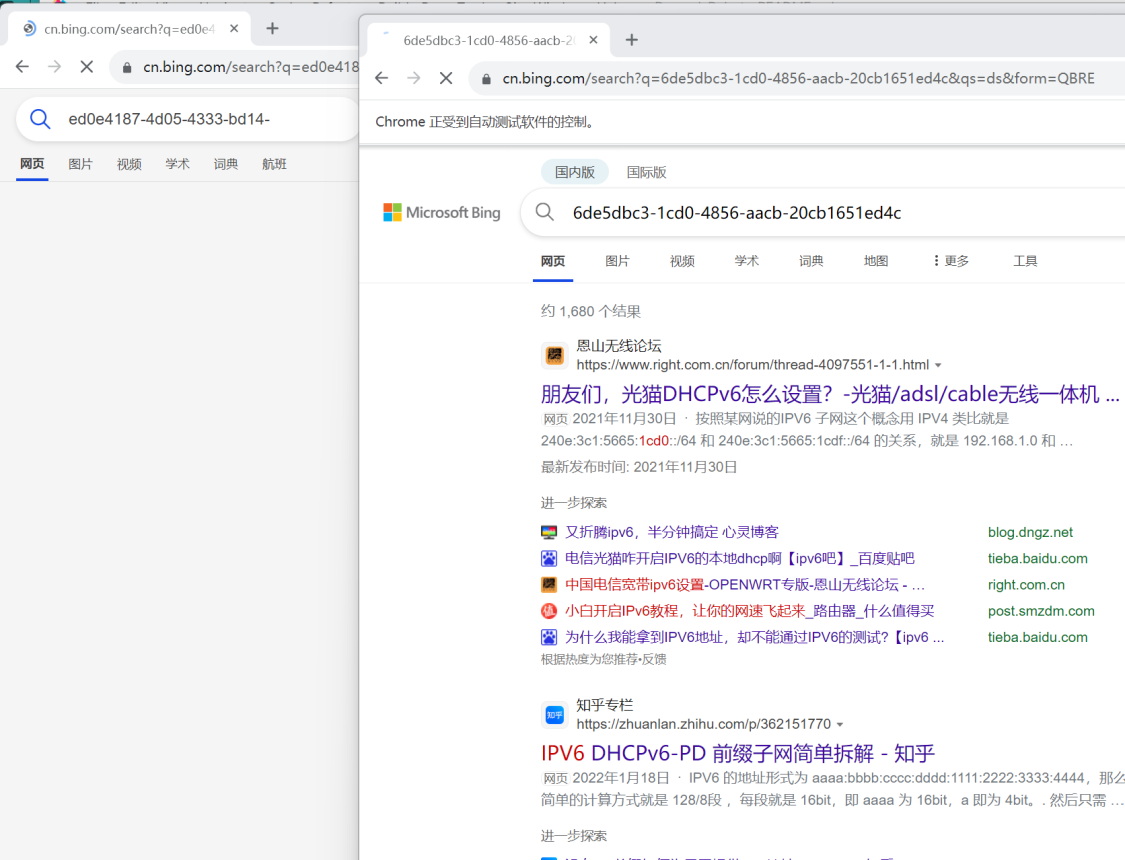Open IPV6 DHCPv6-PD 前缀子网简单拆解 result
Image resolution: width=1125 pixels, height=860 pixels.
(x=738, y=753)
